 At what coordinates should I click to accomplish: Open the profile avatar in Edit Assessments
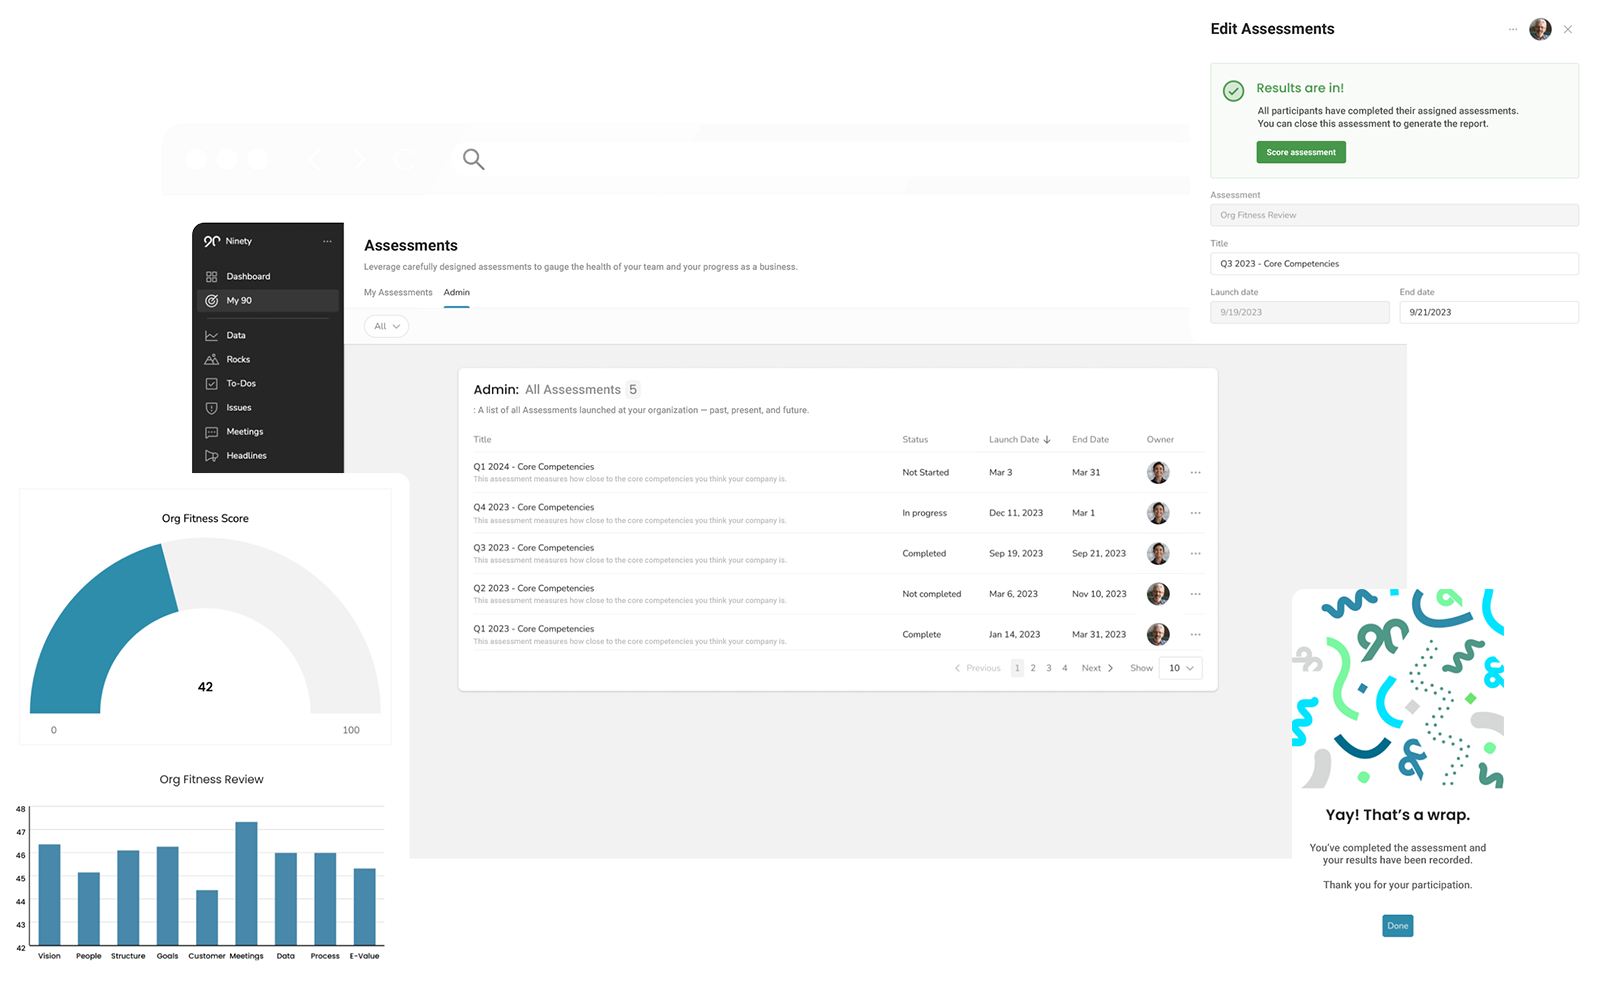point(1540,29)
